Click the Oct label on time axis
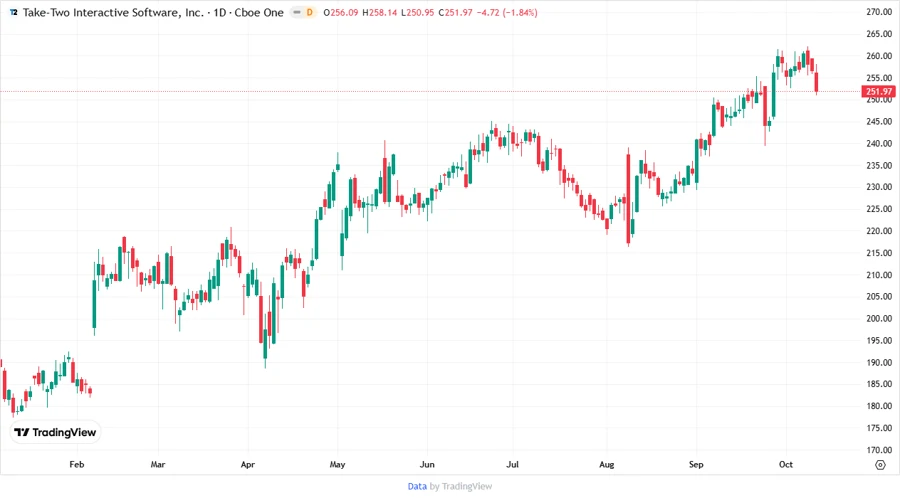 [786, 464]
